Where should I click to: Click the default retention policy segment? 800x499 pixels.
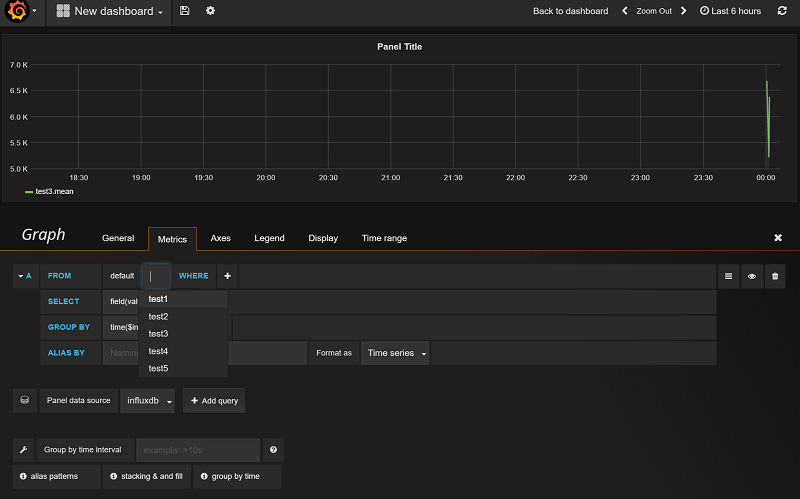[x=122, y=276]
